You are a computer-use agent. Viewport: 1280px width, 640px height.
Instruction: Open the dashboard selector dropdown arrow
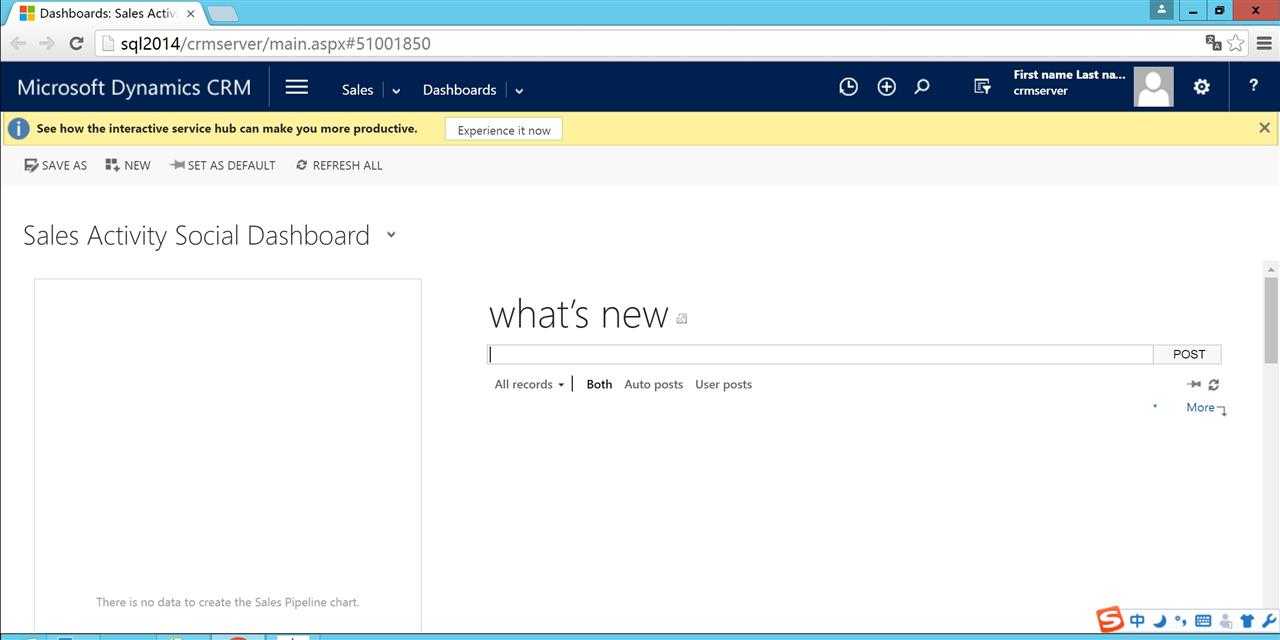(391, 235)
